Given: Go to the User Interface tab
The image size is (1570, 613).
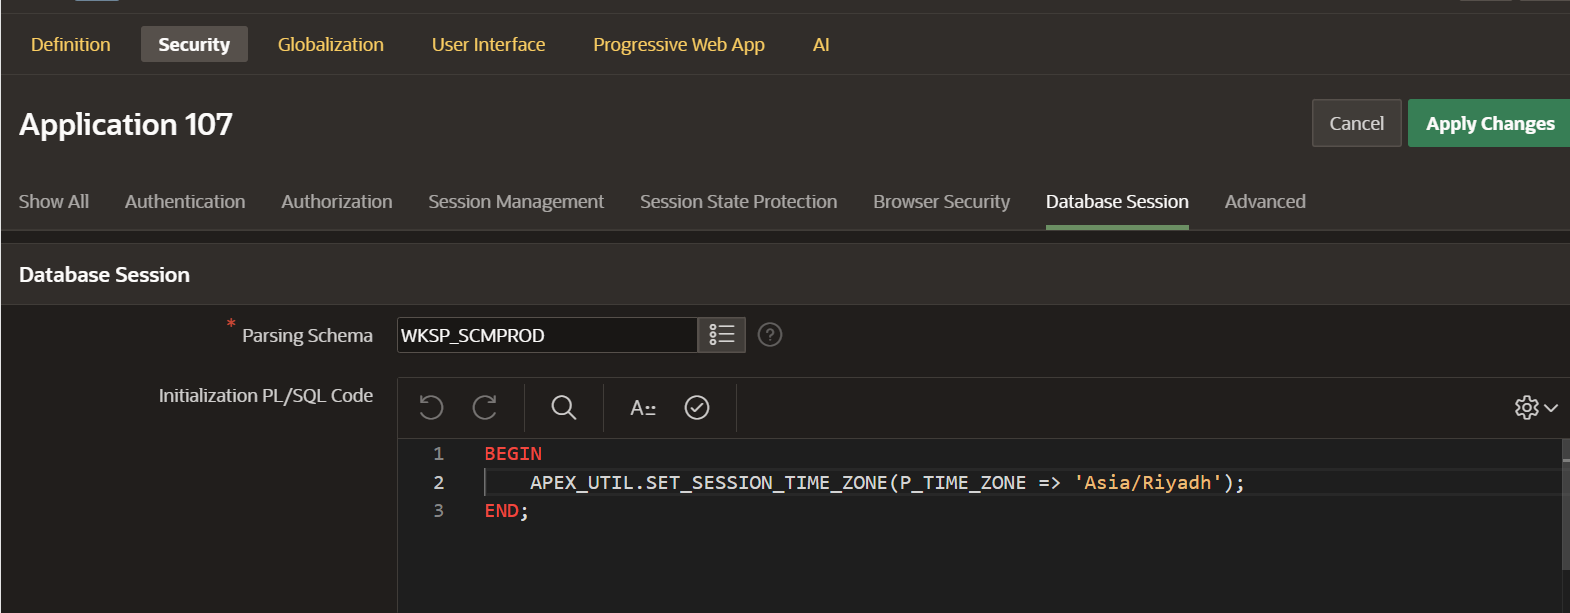Looking at the screenshot, I should [488, 45].
